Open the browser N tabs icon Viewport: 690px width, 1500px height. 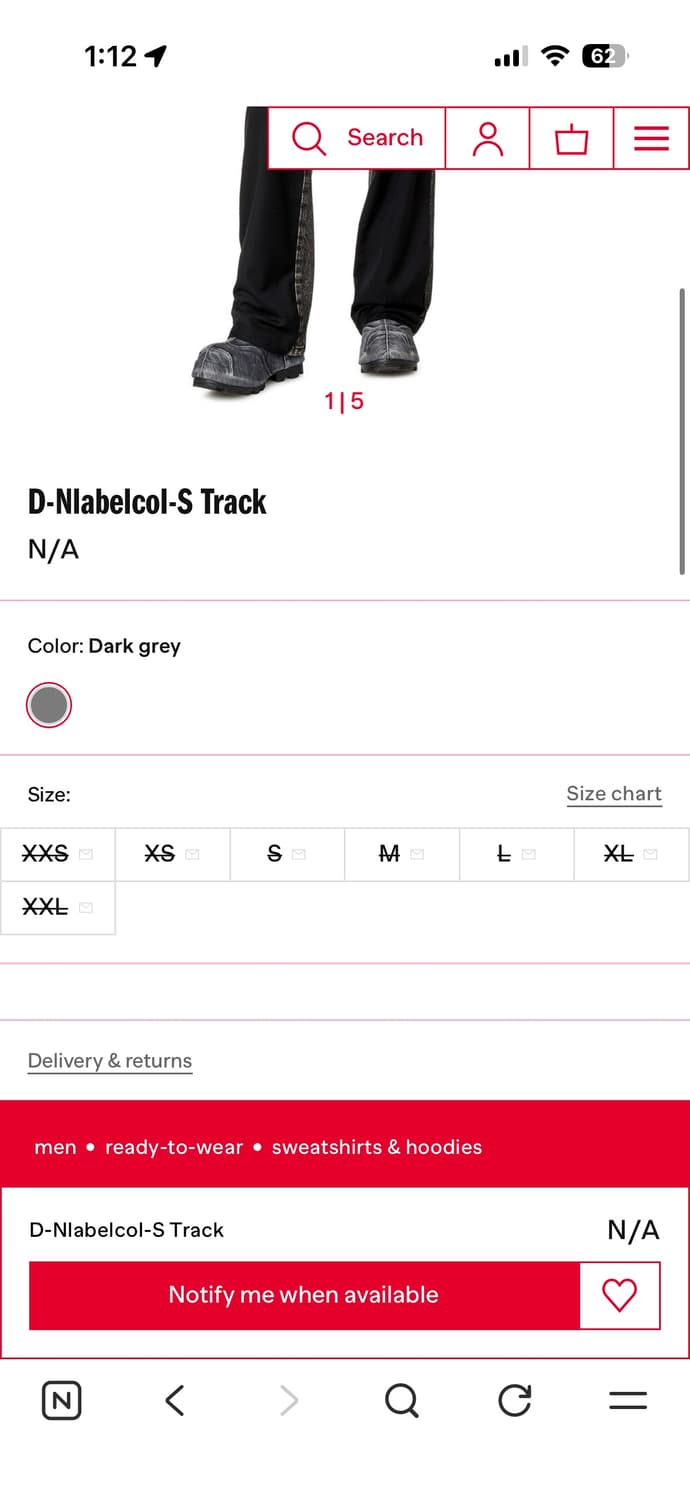pos(62,1400)
